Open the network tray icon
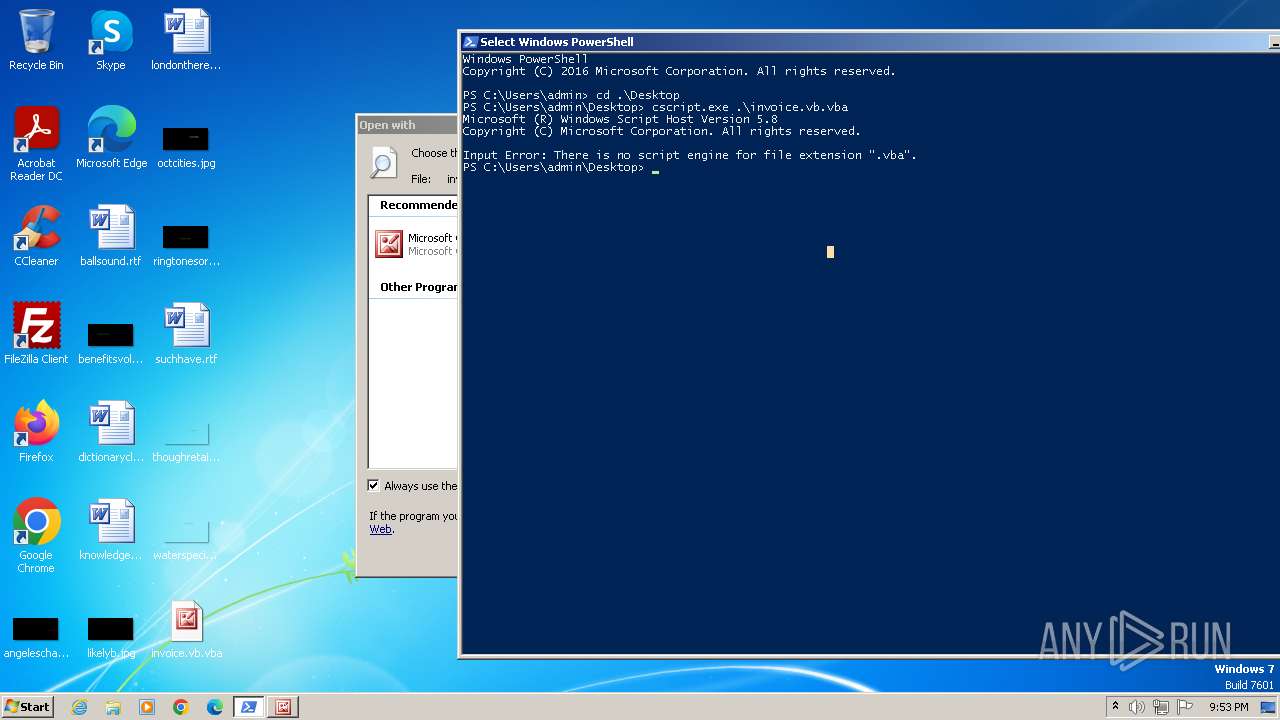This screenshot has width=1280, height=720. pyautogui.click(x=1161, y=707)
